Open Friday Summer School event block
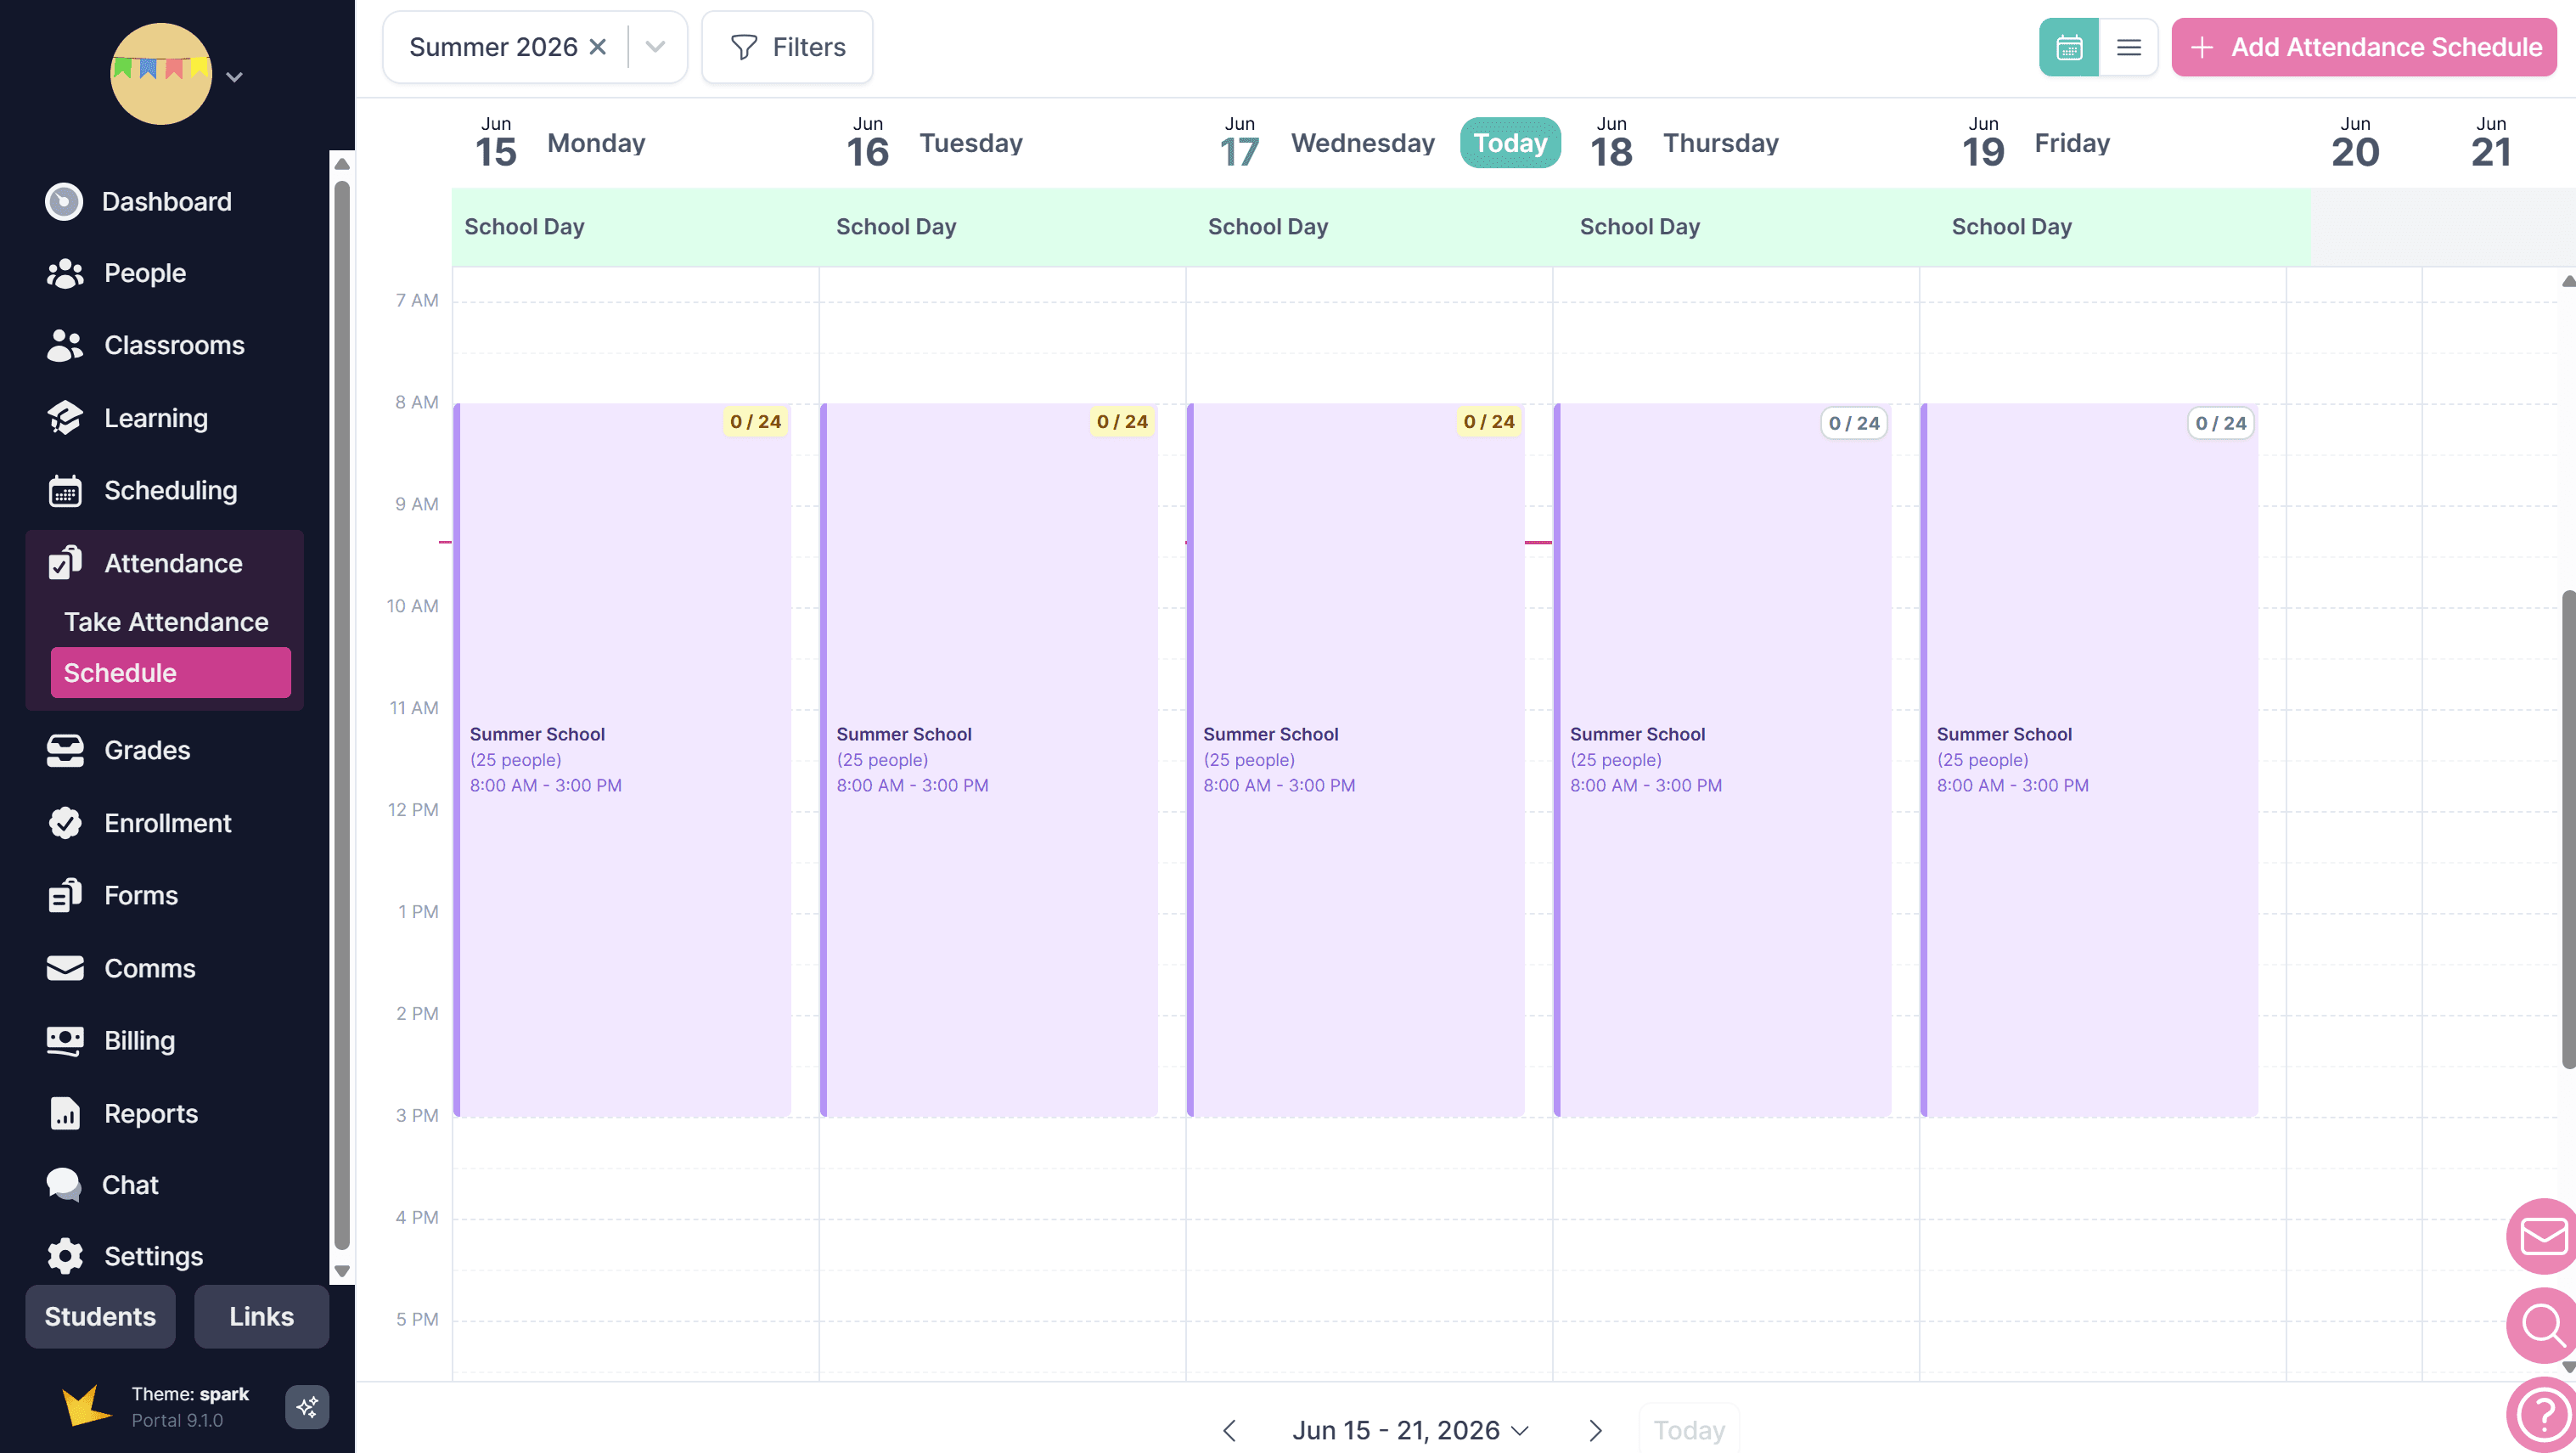This screenshot has width=2576, height=1453. click(x=2090, y=760)
